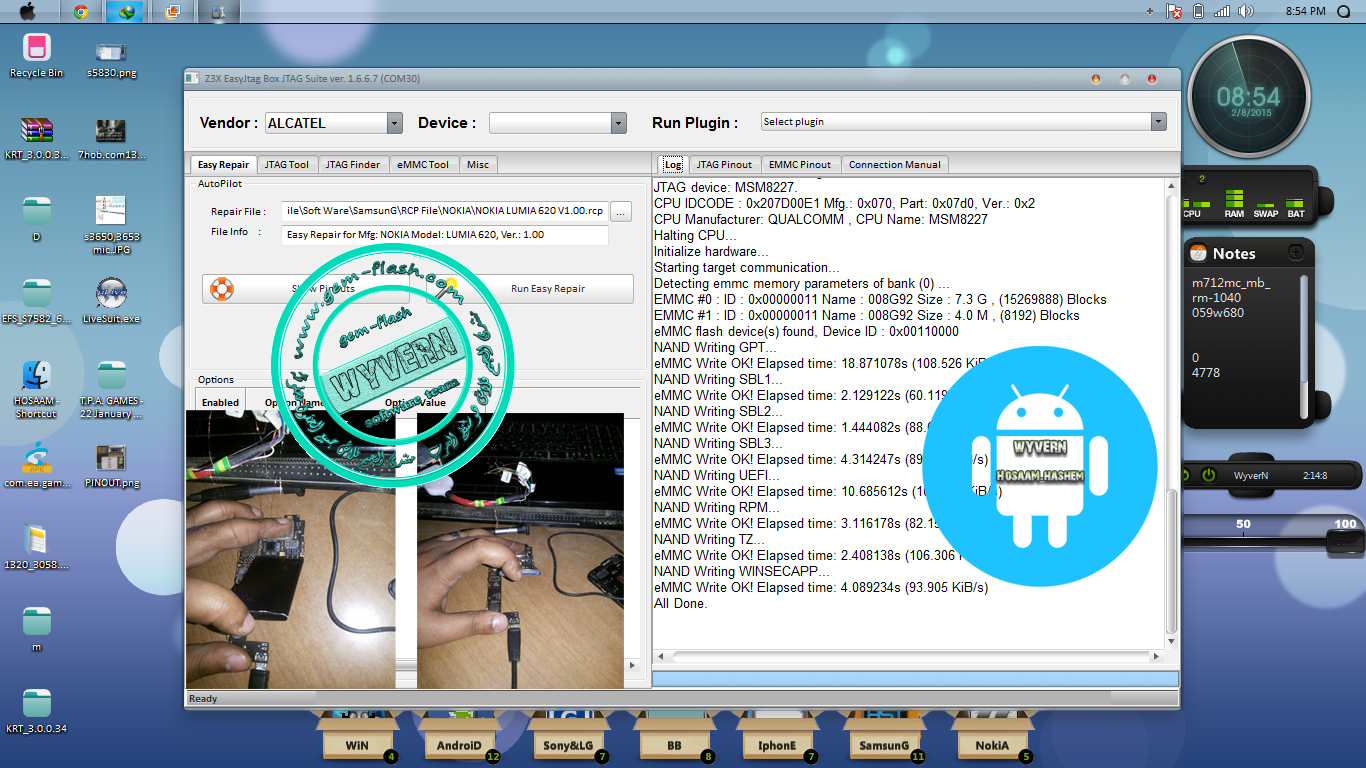Click the action center flag icon in the tray
This screenshot has height=768, width=1366.
point(1174,11)
